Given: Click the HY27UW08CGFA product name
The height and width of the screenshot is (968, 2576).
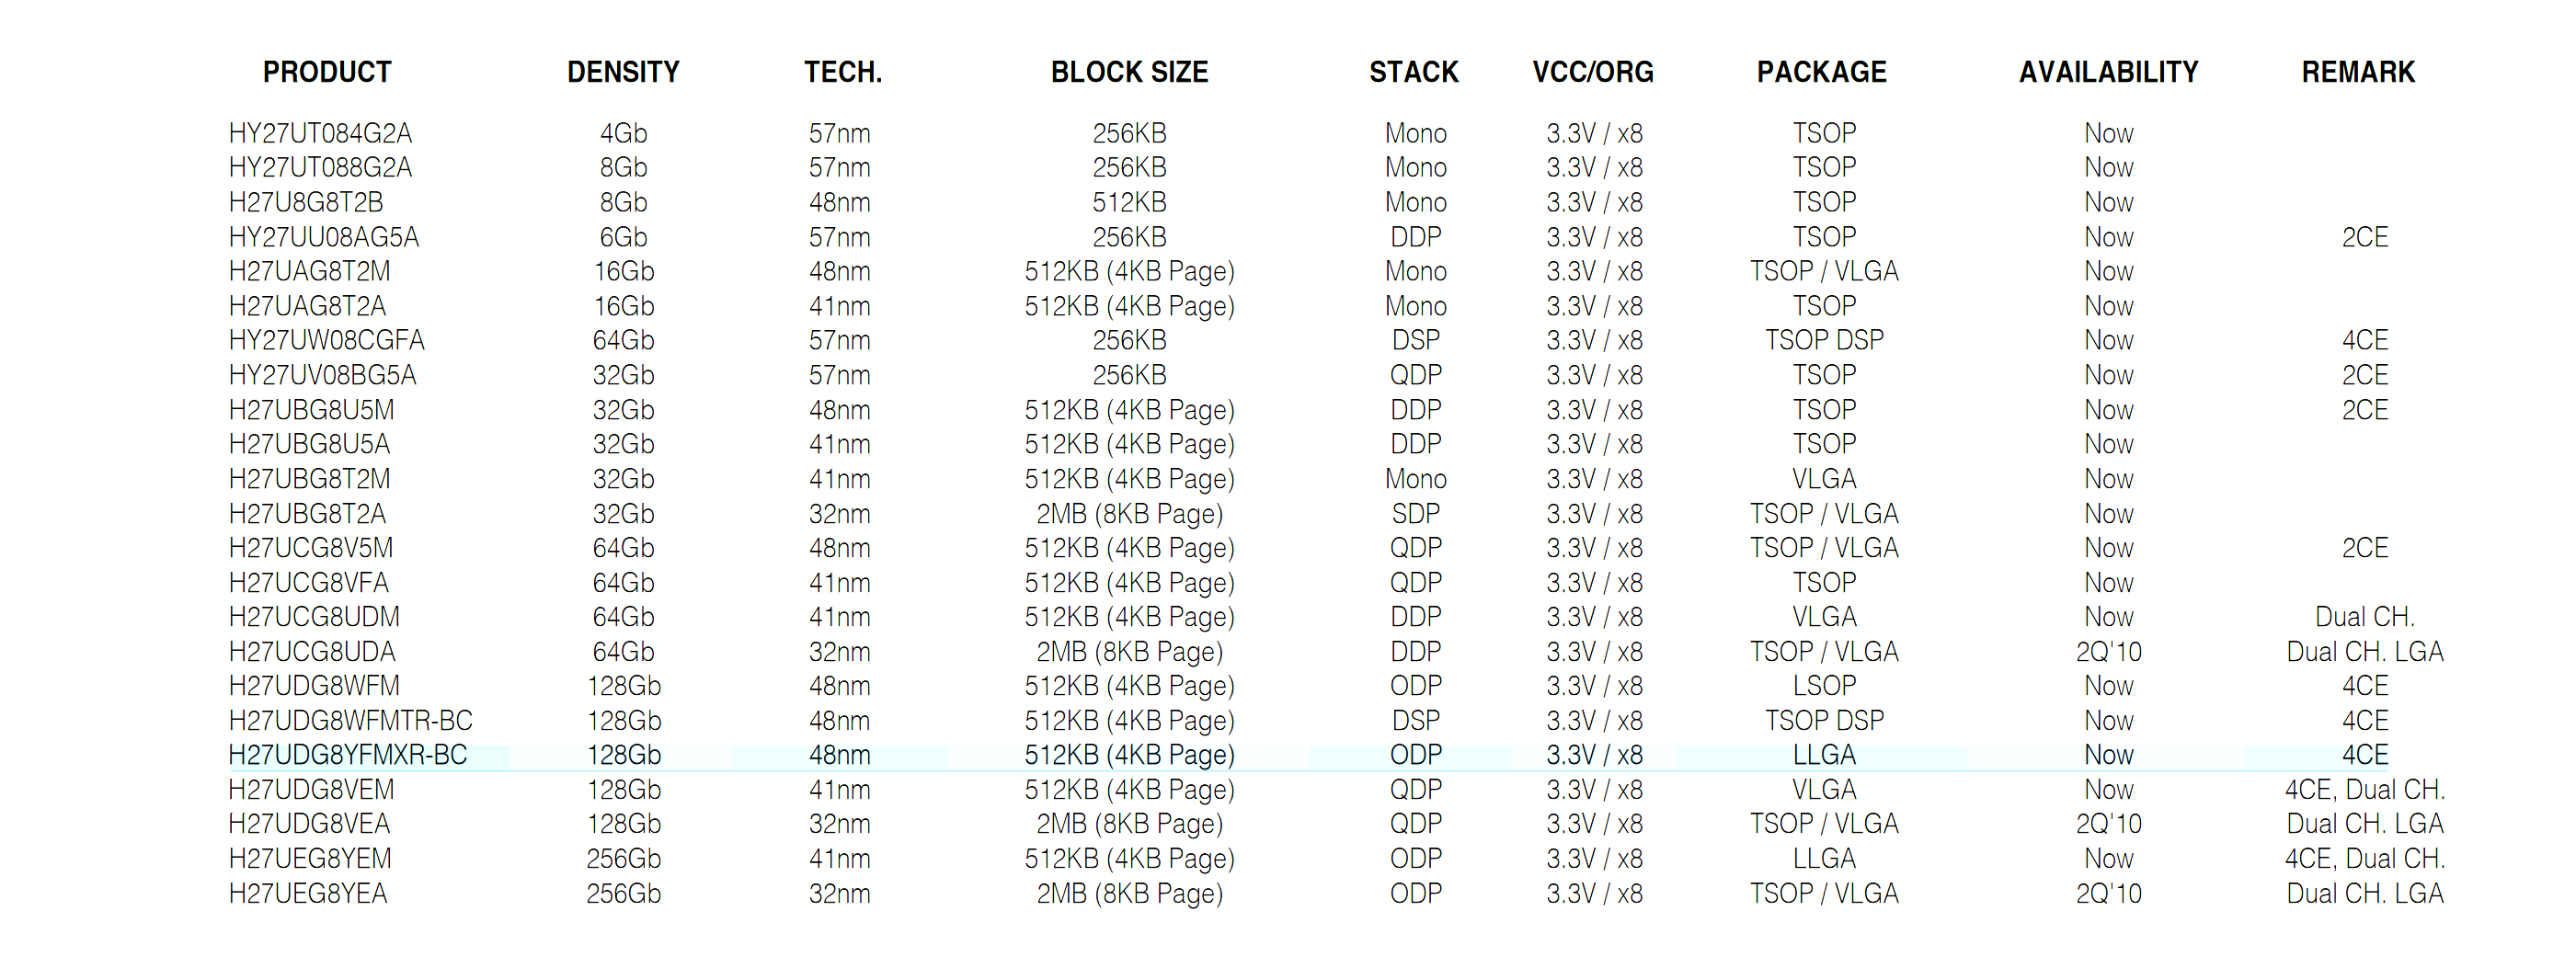Looking at the screenshot, I should tap(326, 340).
